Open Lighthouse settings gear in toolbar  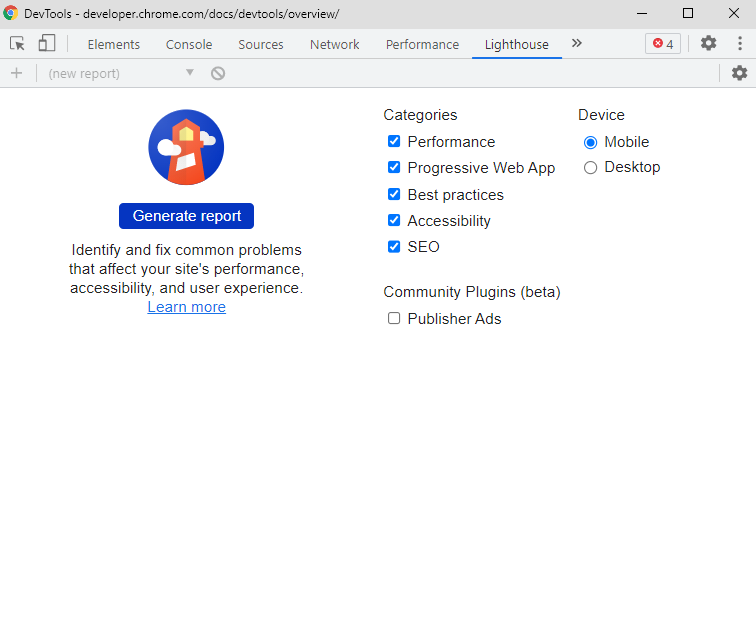[739, 73]
